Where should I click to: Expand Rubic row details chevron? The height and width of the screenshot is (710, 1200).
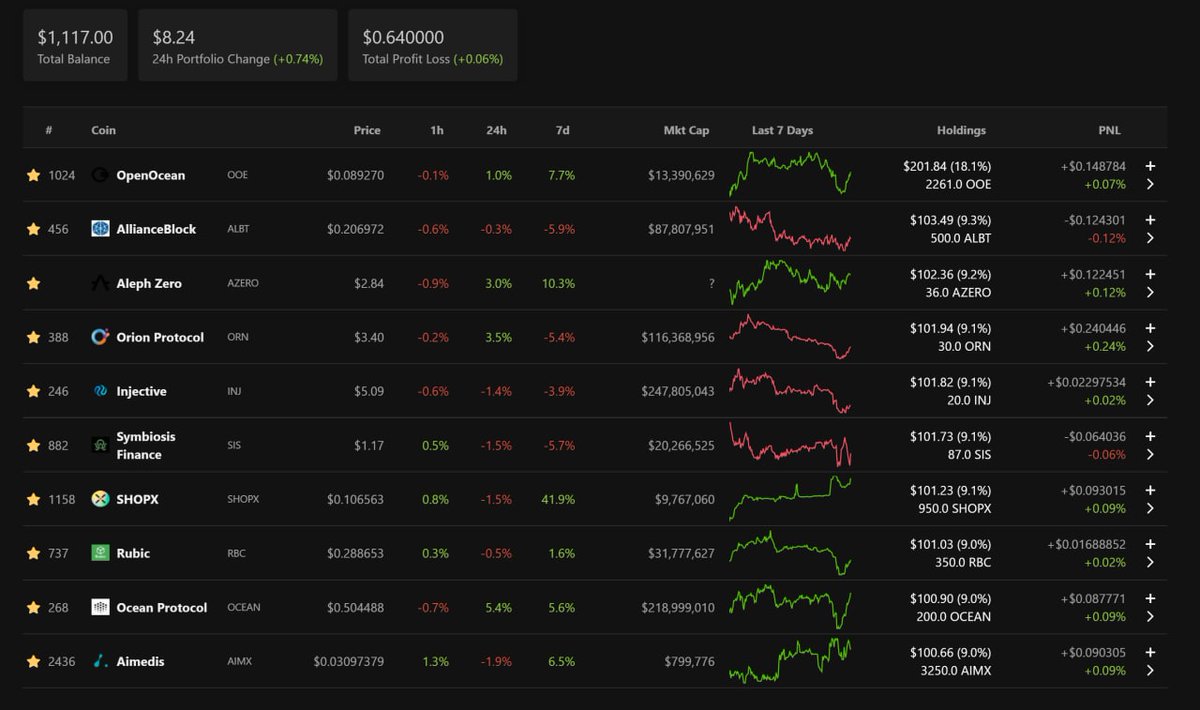(x=1150, y=562)
